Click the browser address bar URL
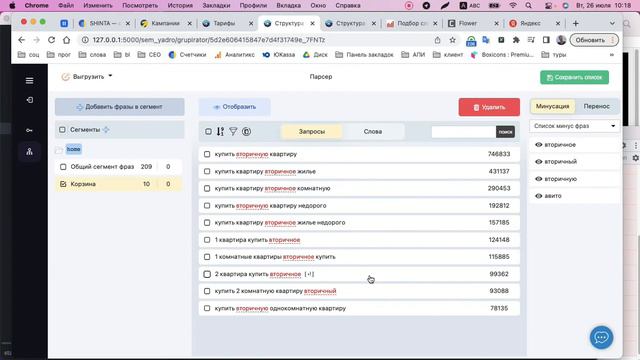 coord(209,40)
